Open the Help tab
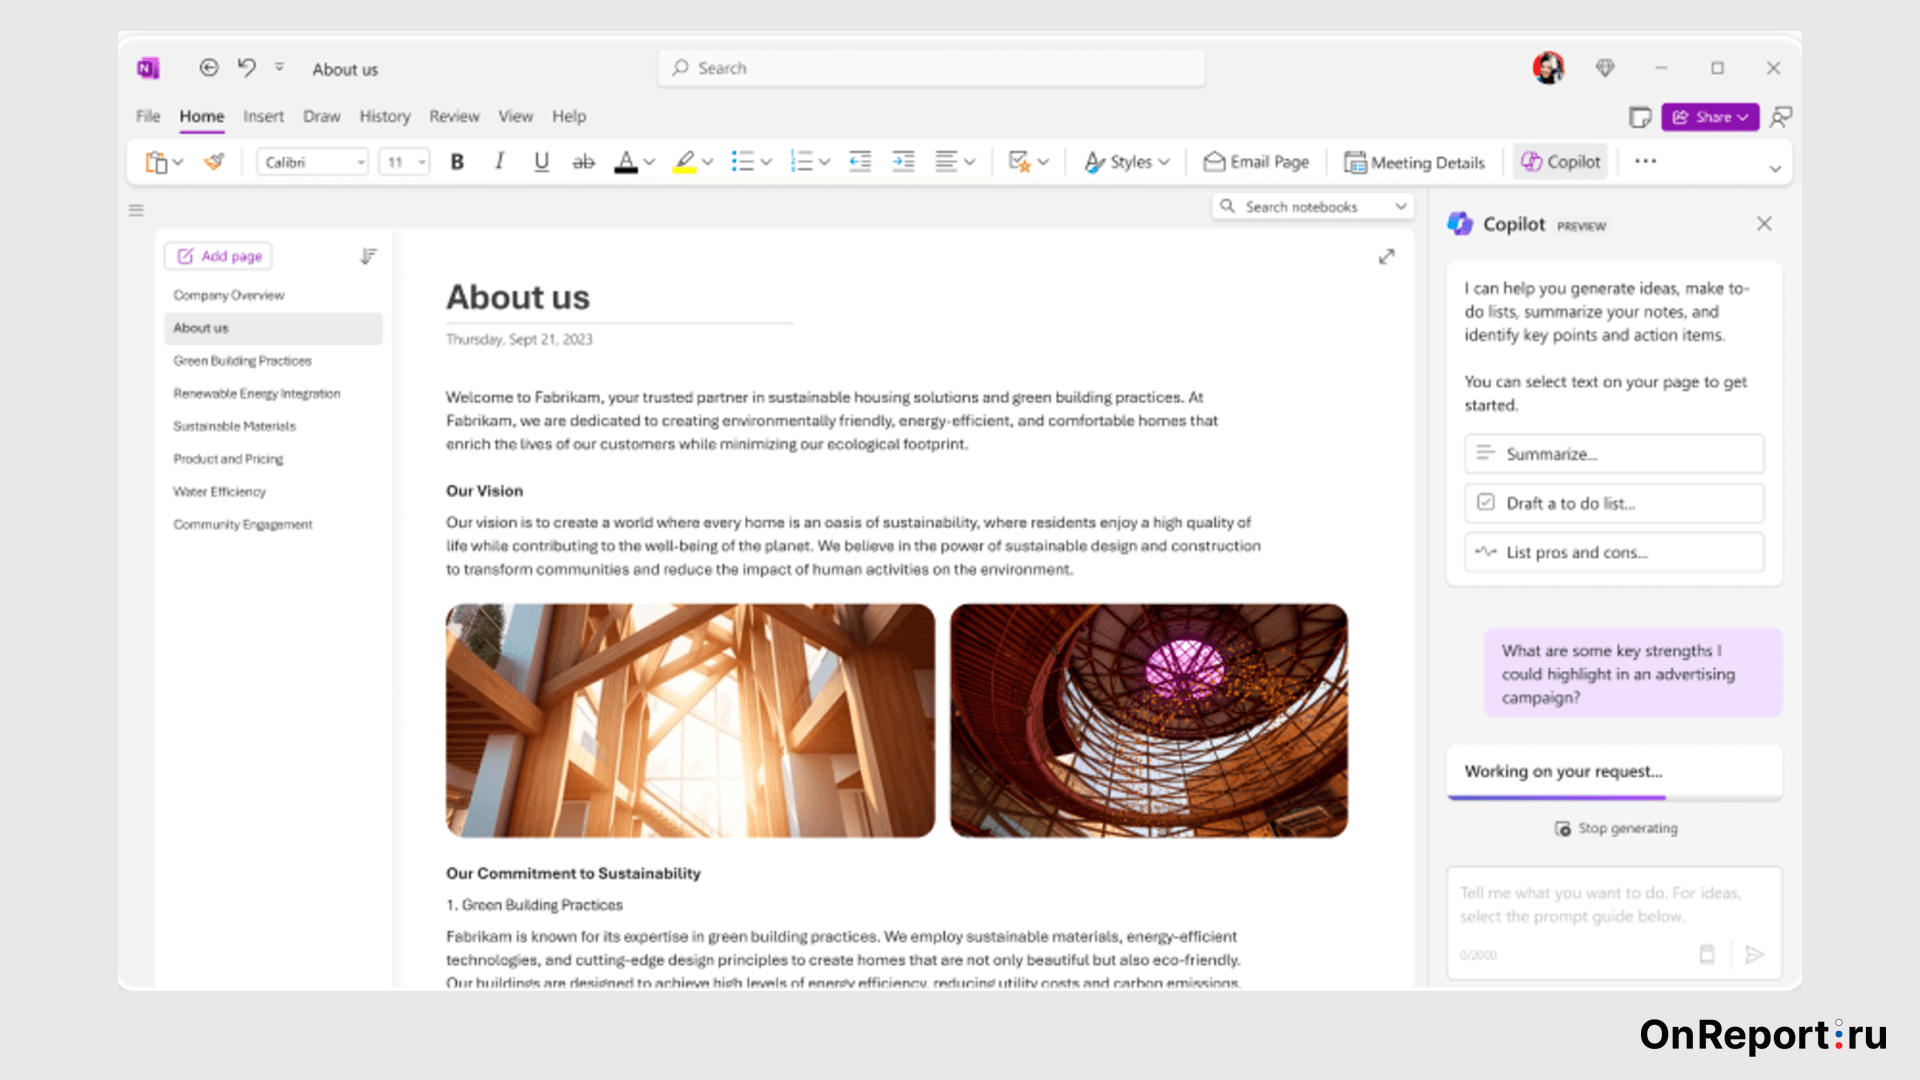The height and width of the screenshot is (1080, 1920). (x=569, y=116)
